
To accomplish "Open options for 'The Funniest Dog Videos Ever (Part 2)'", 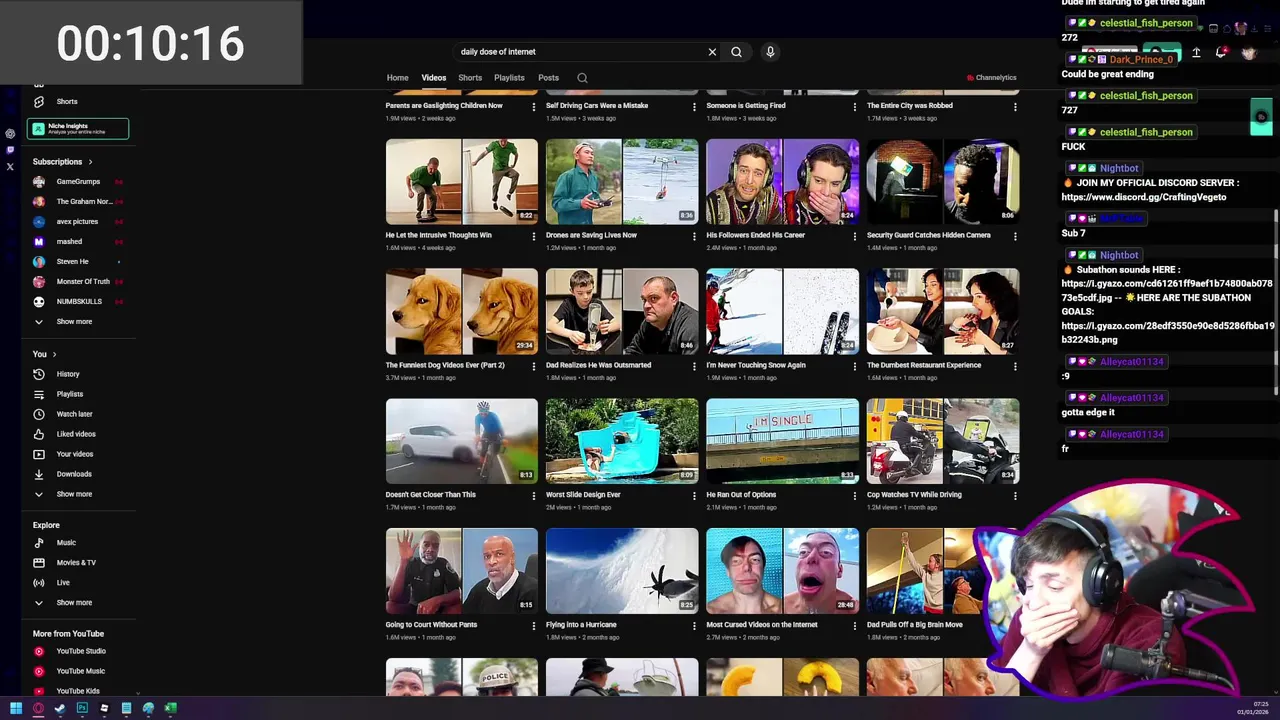I will pyautogui.click(x=533, y=366).
